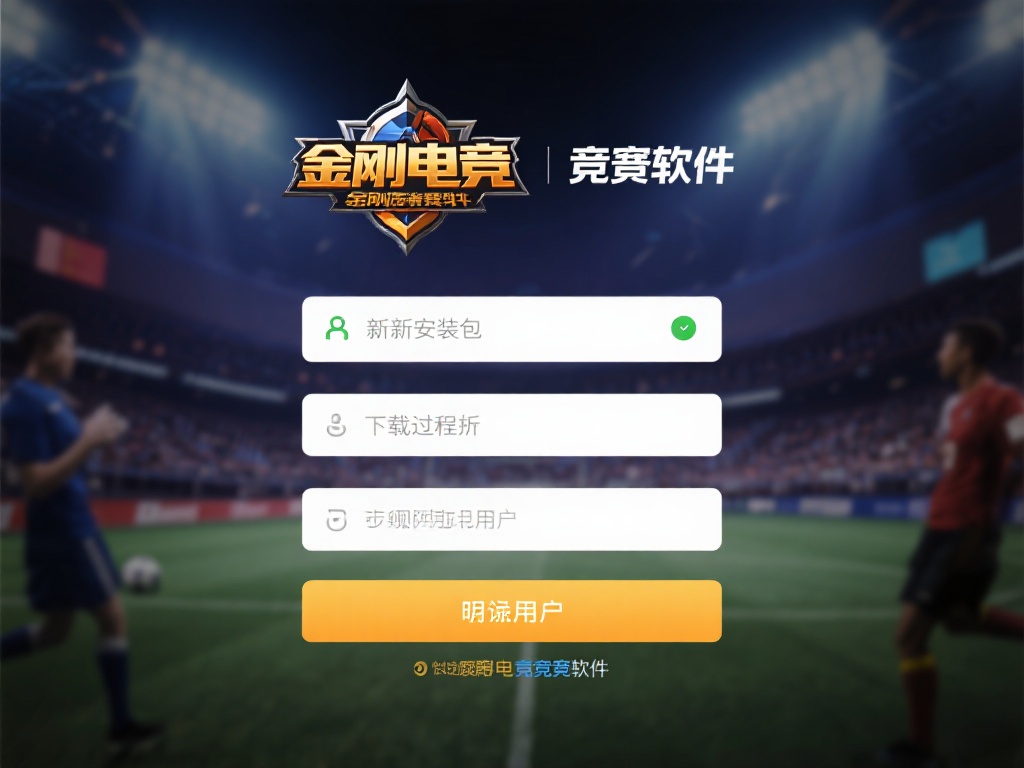Click the teal banner in the right stands
1024x768 pixels.
pyautogui.click(x=954, y=251)
